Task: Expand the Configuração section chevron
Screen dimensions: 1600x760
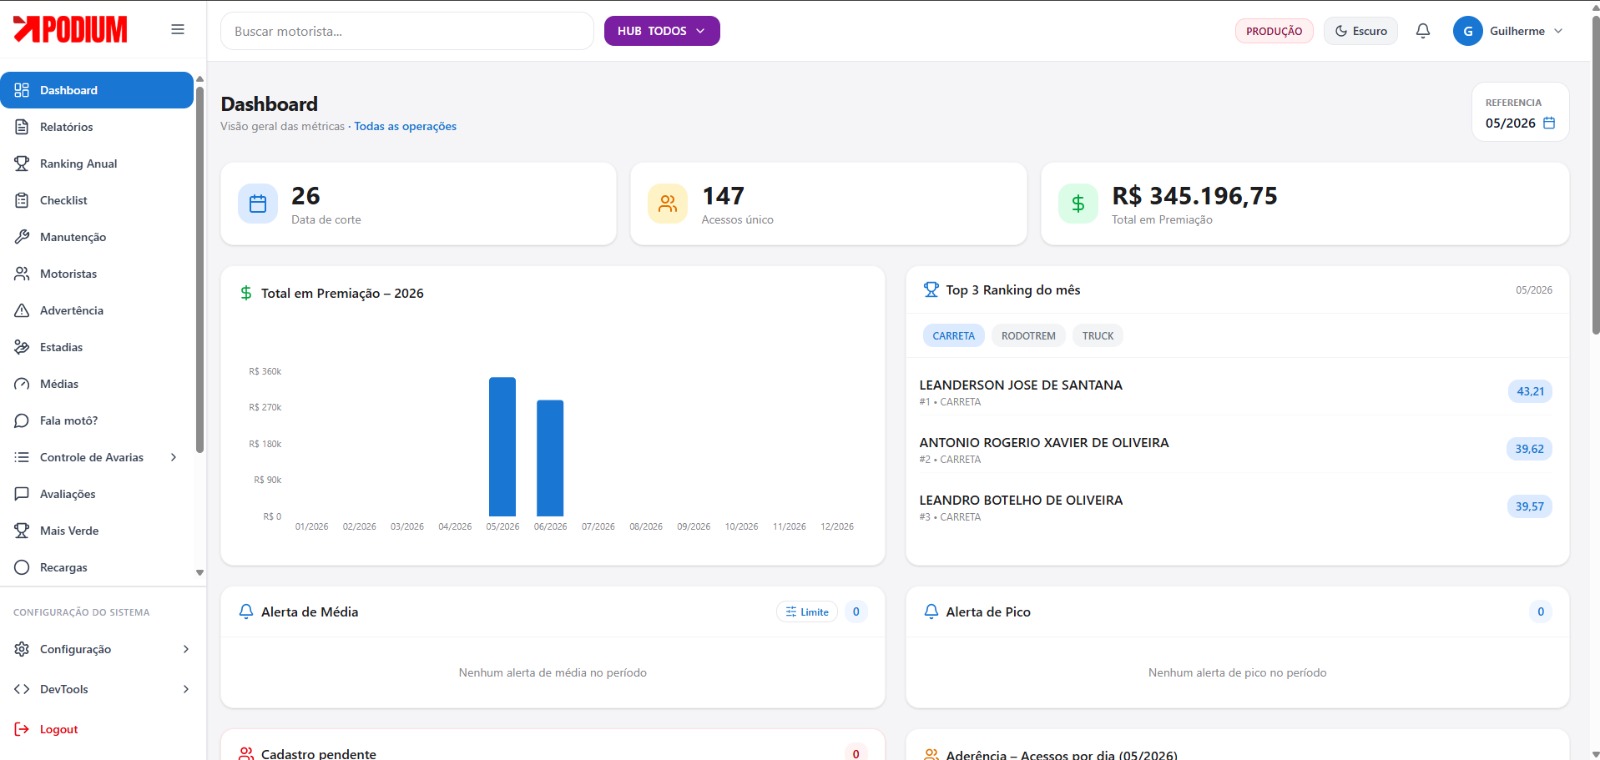Action: 186,650
